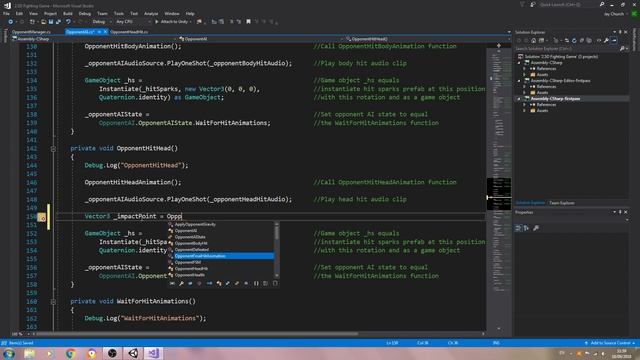Click the Navigate Backward toolbar icon
The height and width of the screenshot is (360, 640).
pyautogui.click(x=11, y=22)
